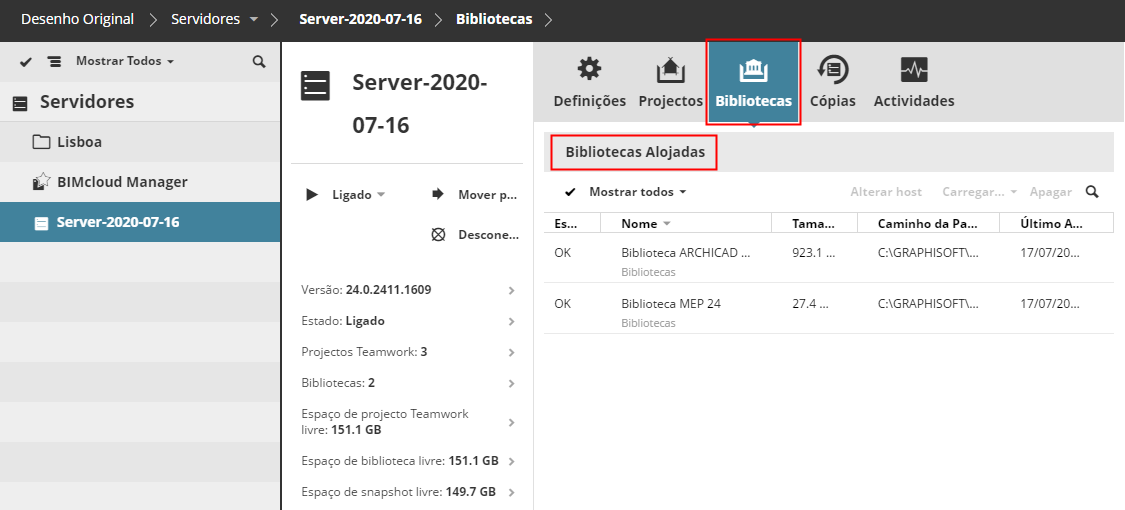
Task: Open the Definições gear icon
Action: pyautogui.click(x=590, y=70)
